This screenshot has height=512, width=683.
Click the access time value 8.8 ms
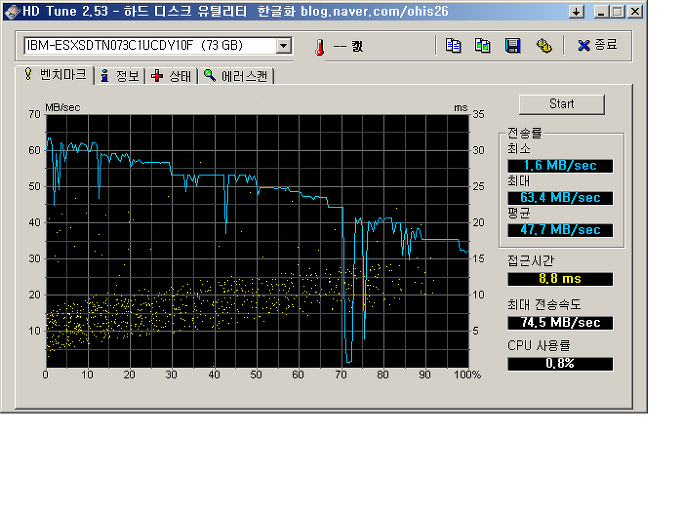point(560,279)
